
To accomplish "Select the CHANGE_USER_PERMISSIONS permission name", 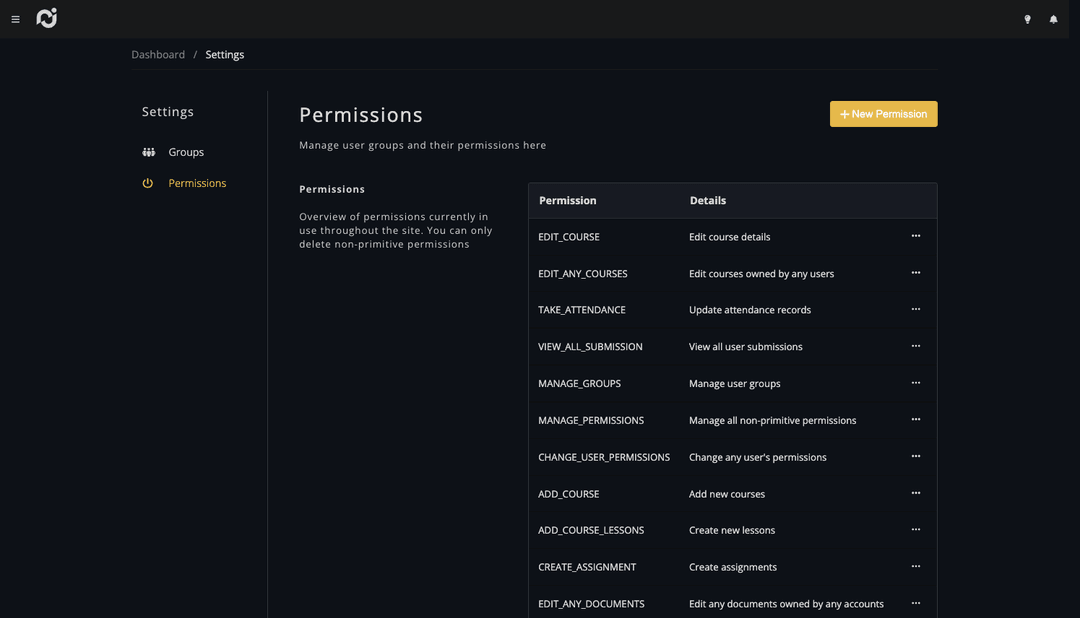I will click(604, 457).
